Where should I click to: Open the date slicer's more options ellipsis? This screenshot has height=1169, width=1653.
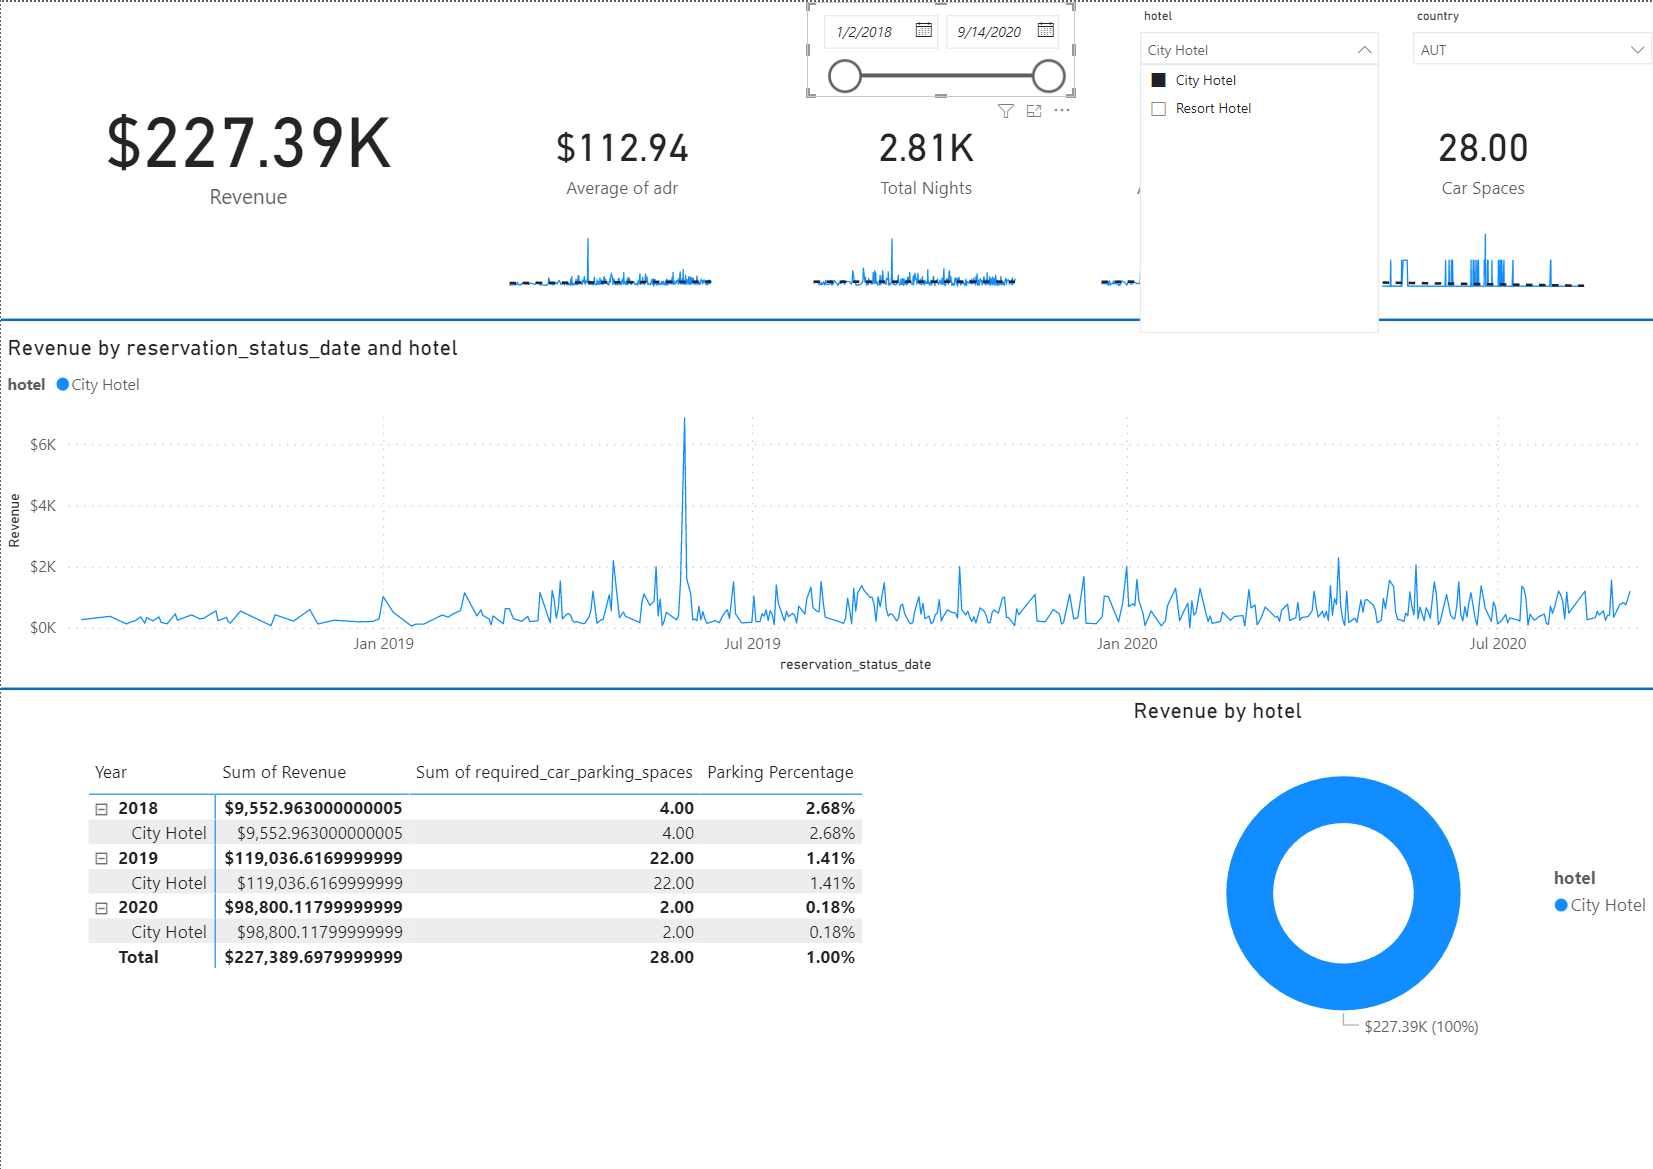pyautogui.click(x=1061, y=111)
